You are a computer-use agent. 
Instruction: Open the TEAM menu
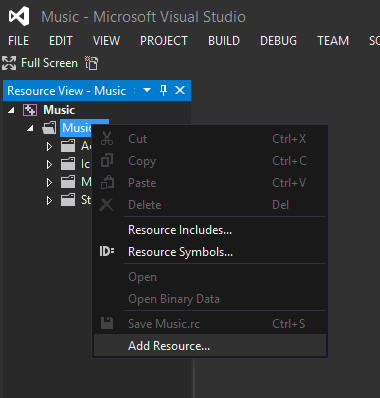pos(333,41)
